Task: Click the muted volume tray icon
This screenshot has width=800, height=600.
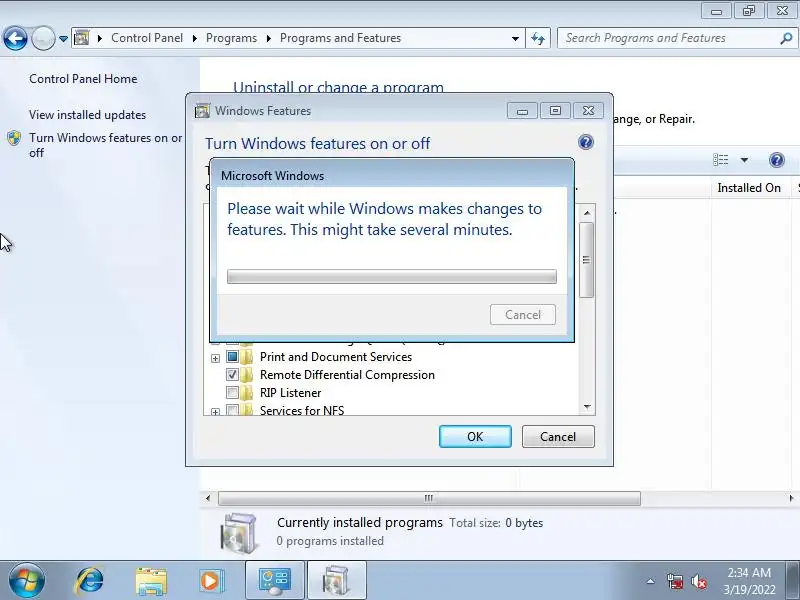Action: [x=698, y=581]
